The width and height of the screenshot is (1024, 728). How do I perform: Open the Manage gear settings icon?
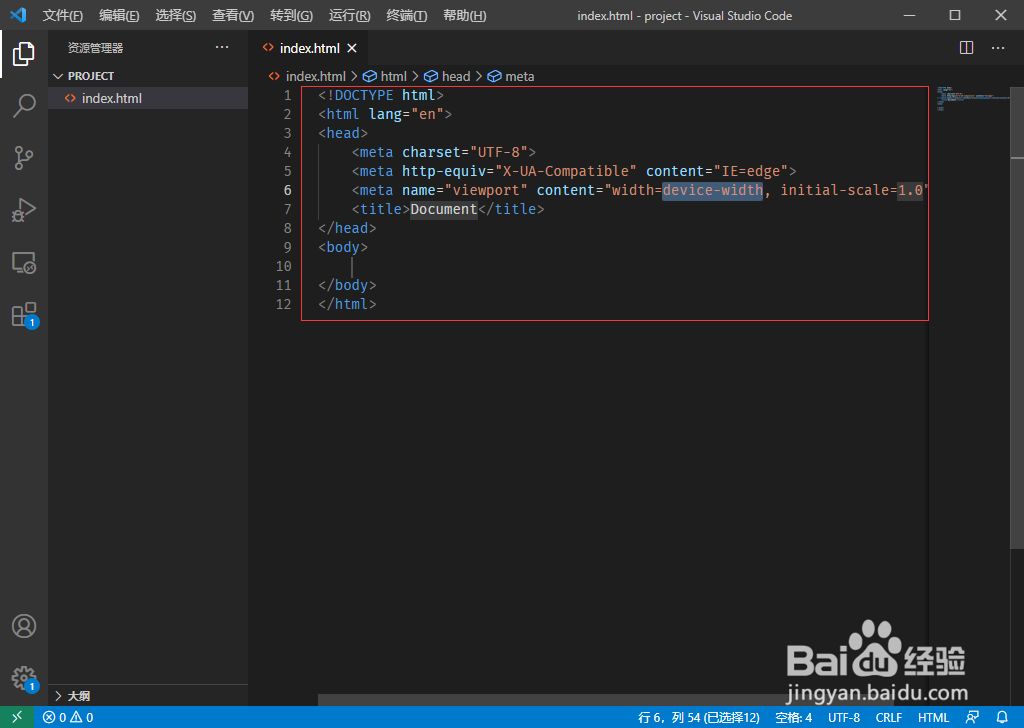[24, 678]
